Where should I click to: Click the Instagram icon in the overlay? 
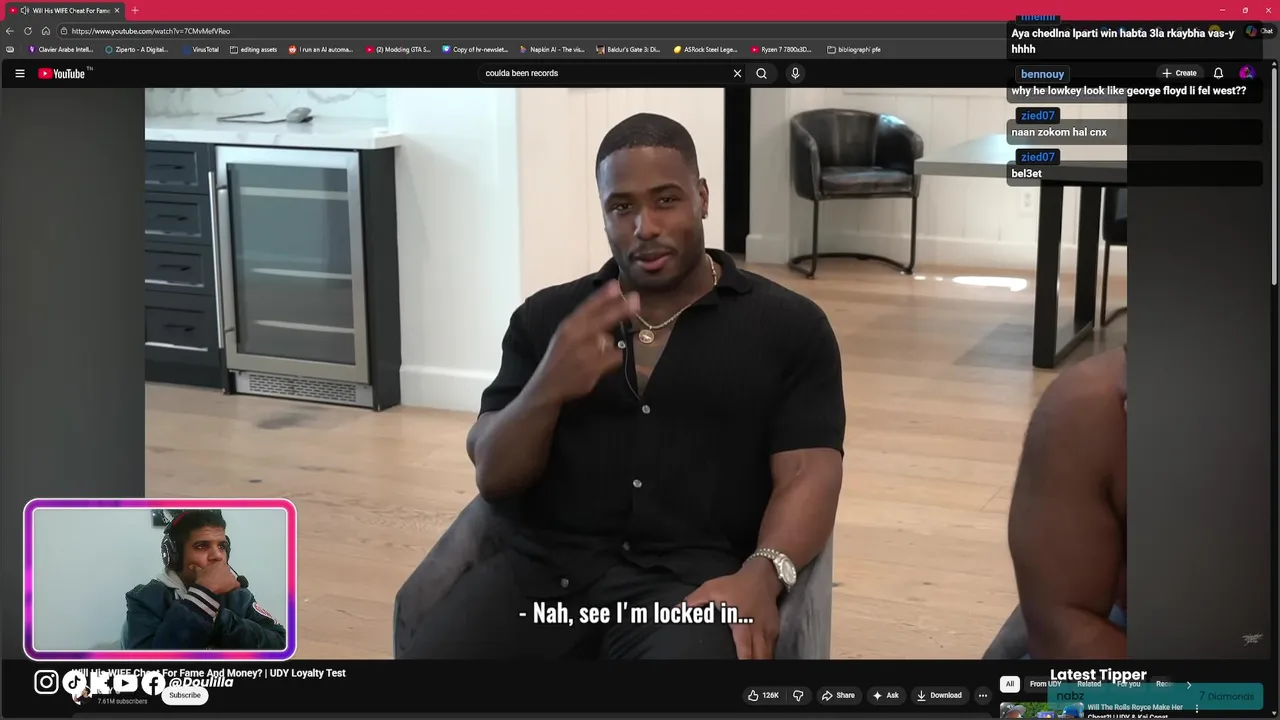46,682
